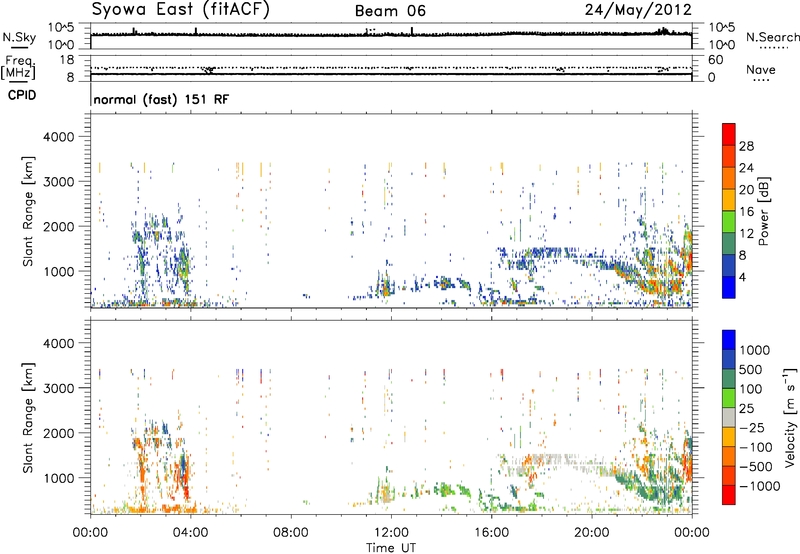Click the '12' tick on Power colorbar
The width and height of the screenshot is (800, 554).
tap(746, 234)
